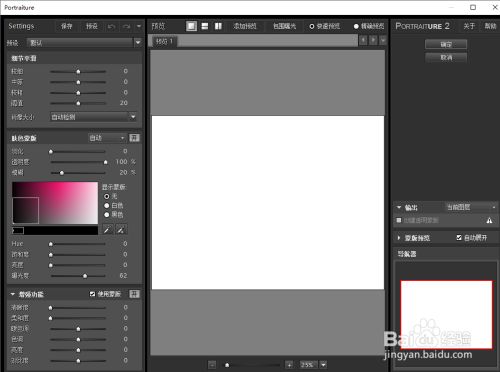Screen dimensions: 500x372
Task: Select the 预览 1 preview tab
Action: coord(164,41)
